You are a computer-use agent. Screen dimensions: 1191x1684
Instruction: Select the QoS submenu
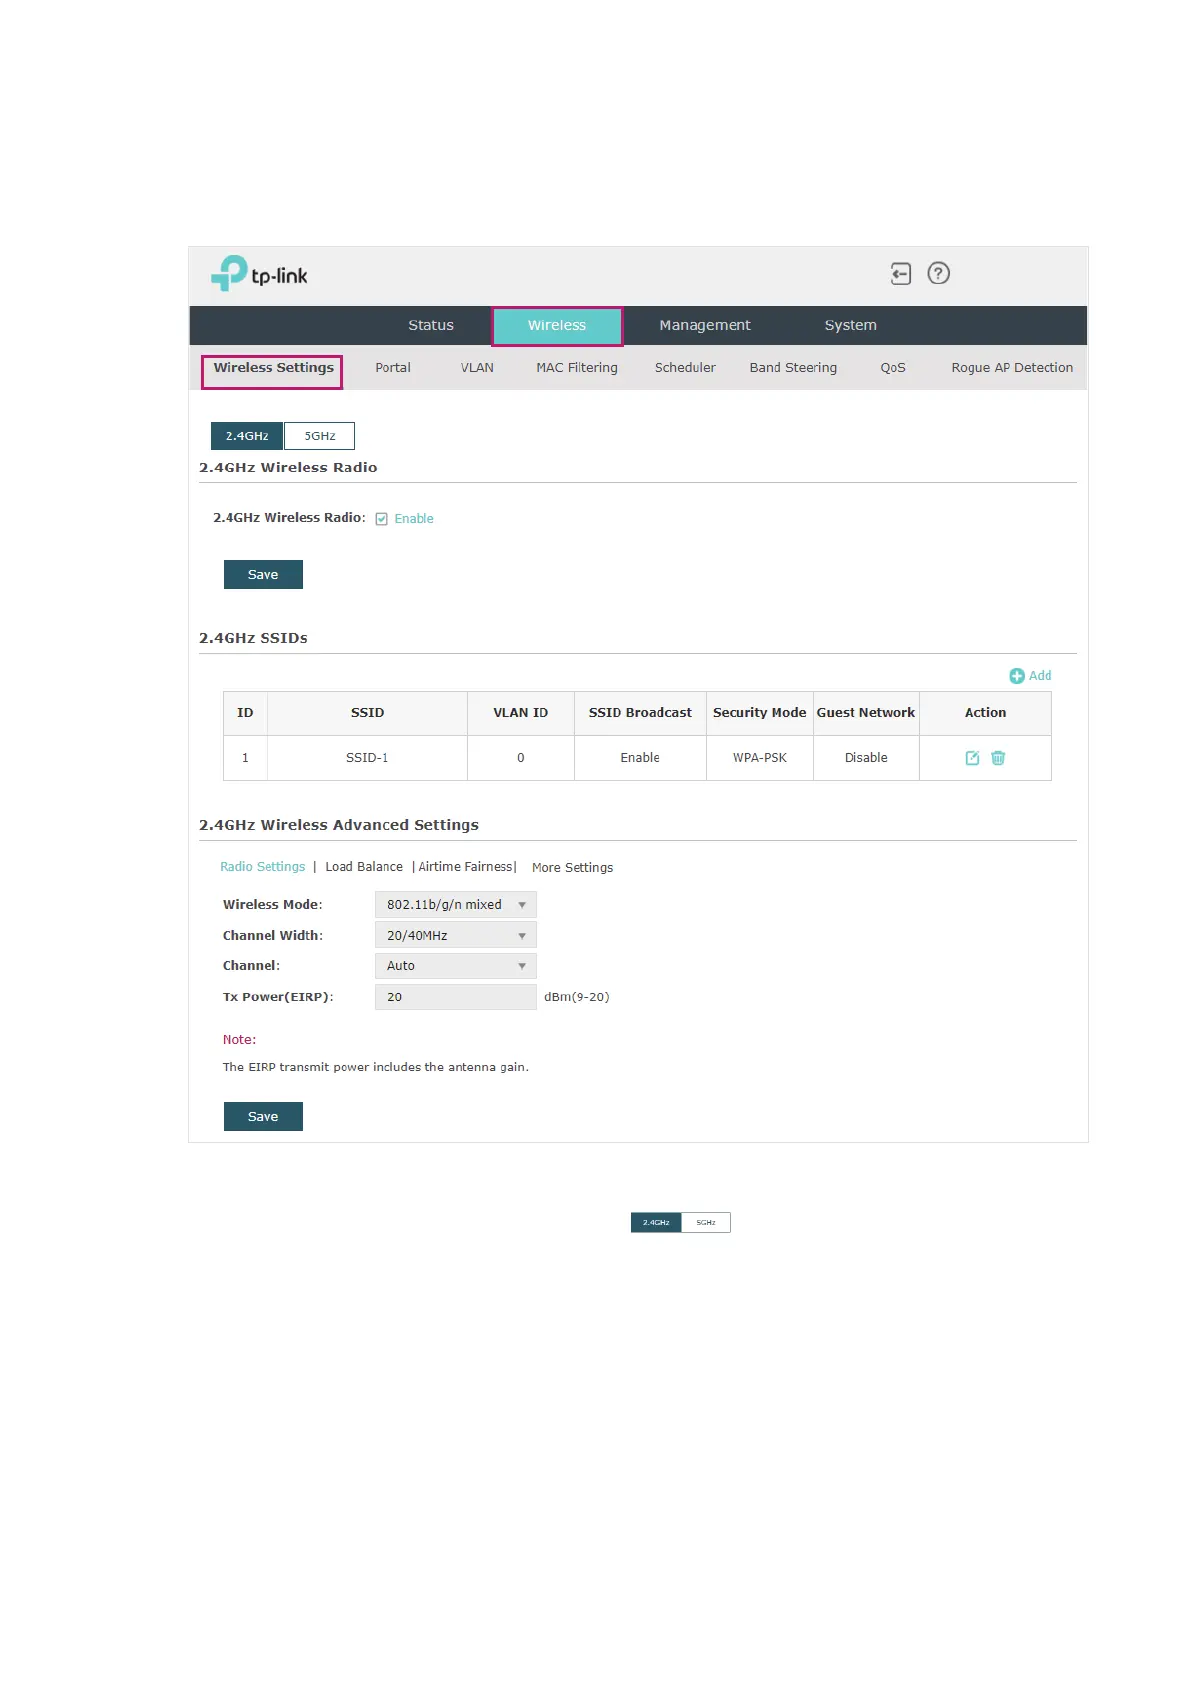click(893, 368)
